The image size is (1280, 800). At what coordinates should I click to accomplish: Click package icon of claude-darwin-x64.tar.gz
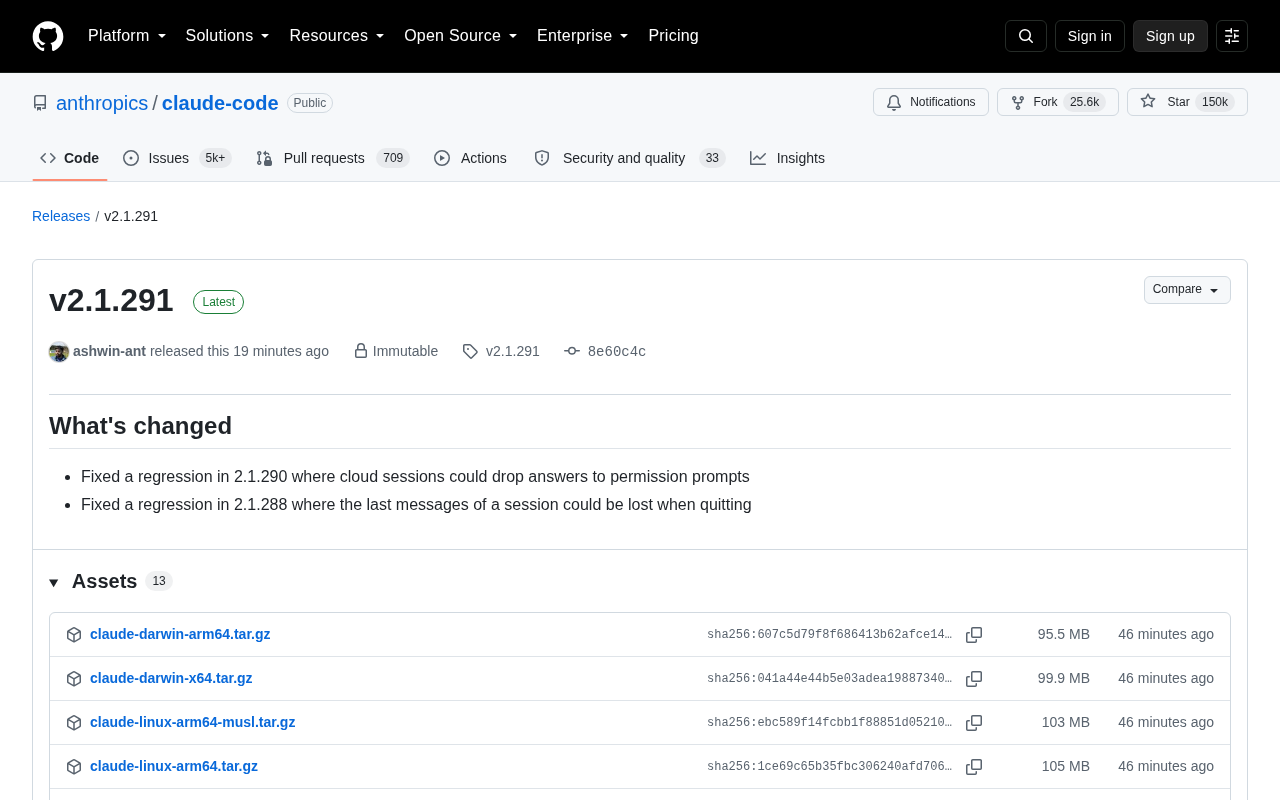[74, 679]
